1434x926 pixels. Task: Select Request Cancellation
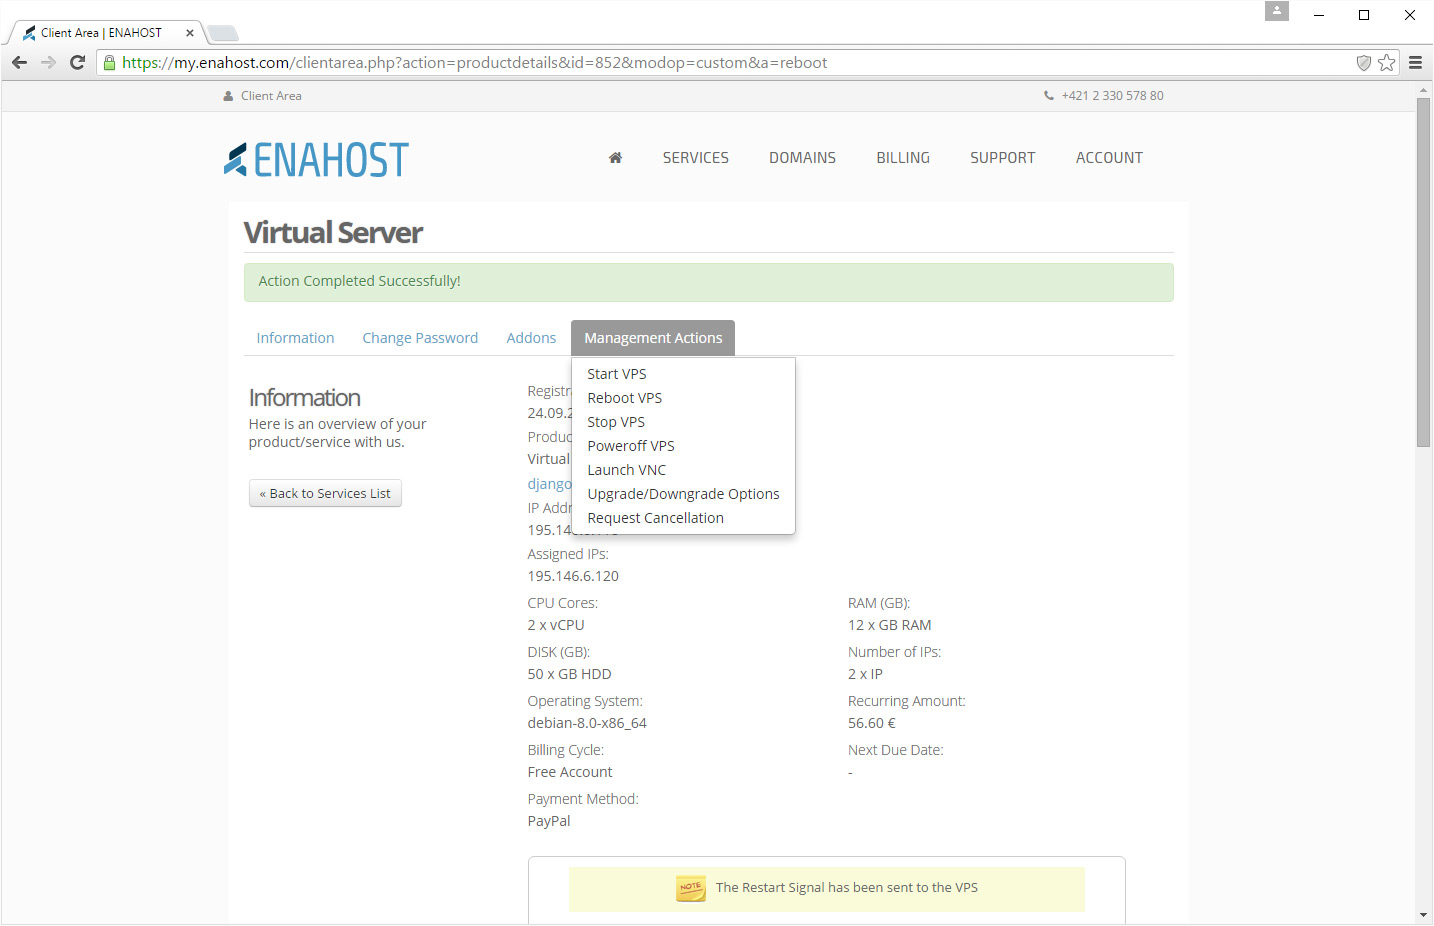click(656, 518)
